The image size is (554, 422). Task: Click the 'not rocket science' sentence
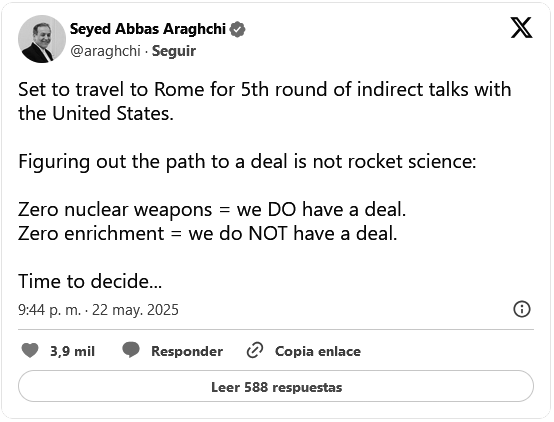(247, 162)
